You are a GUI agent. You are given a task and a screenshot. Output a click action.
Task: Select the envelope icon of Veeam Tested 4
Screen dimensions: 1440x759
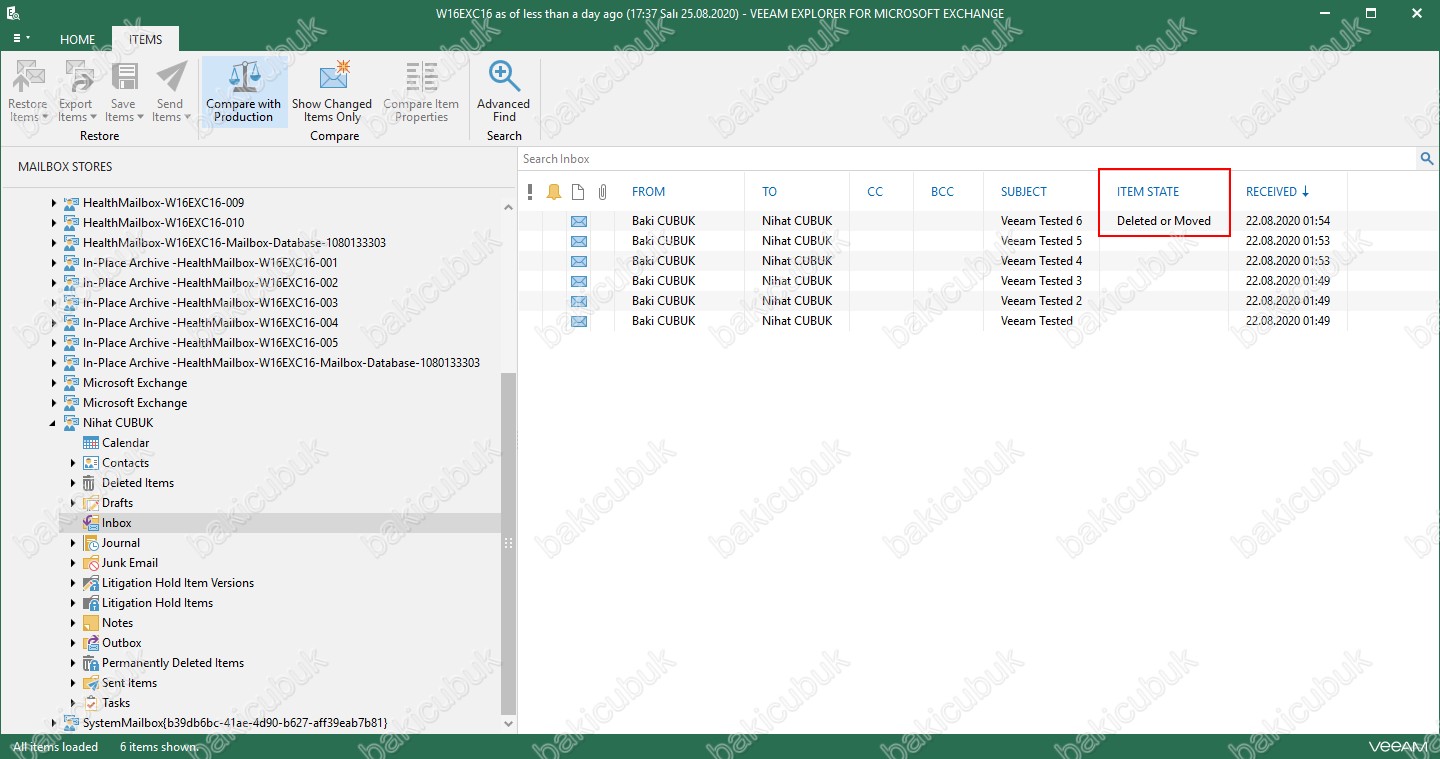pos(579,261)
